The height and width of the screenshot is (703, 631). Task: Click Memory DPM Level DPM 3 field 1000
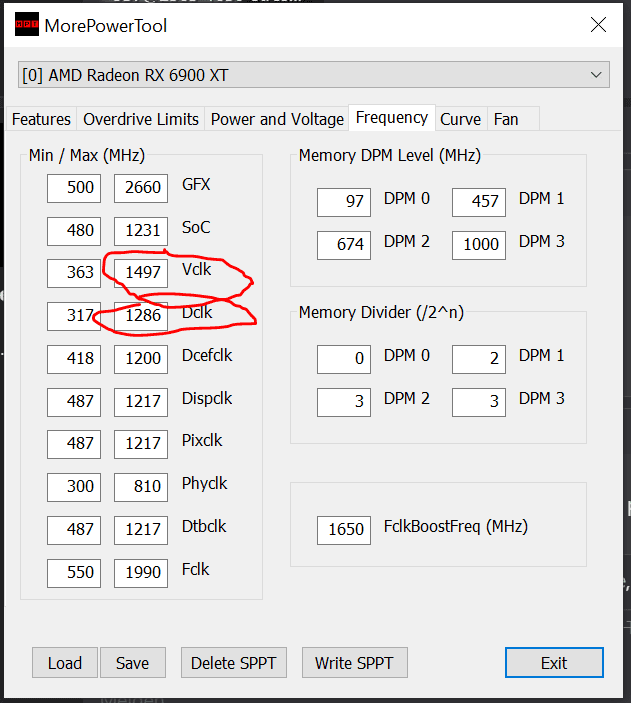(479, 245)
